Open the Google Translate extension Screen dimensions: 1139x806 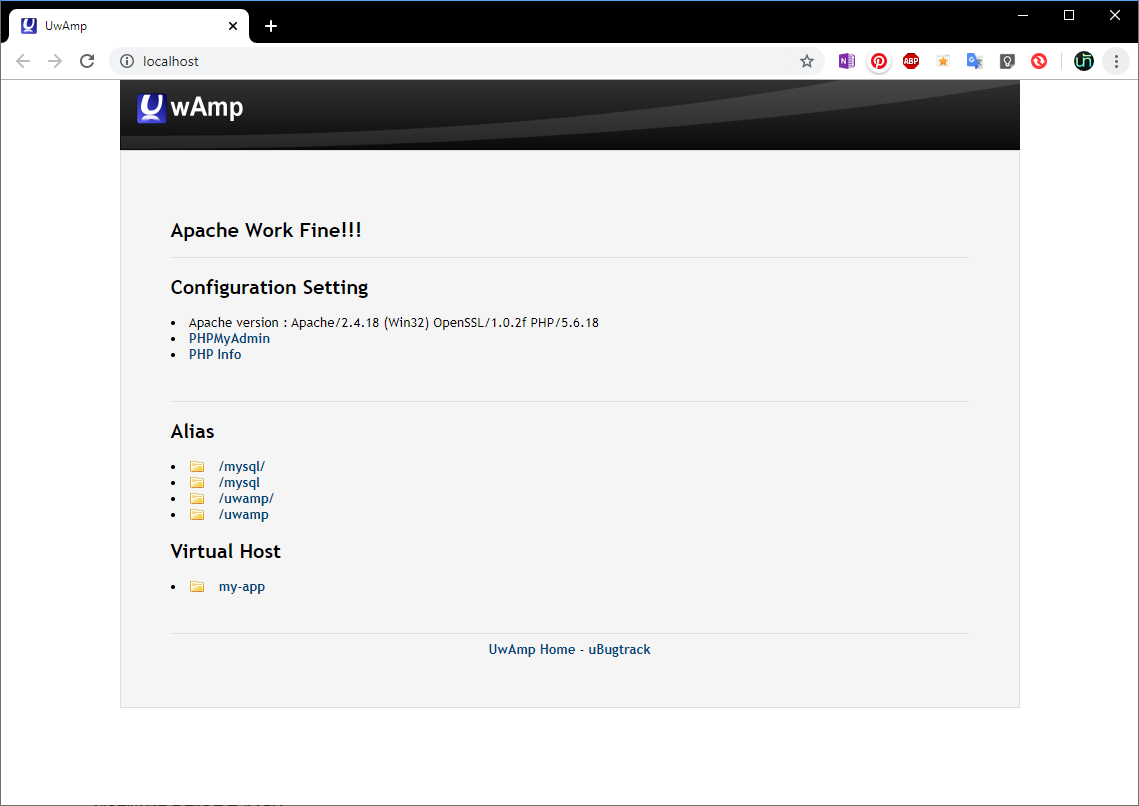(975, 61)
